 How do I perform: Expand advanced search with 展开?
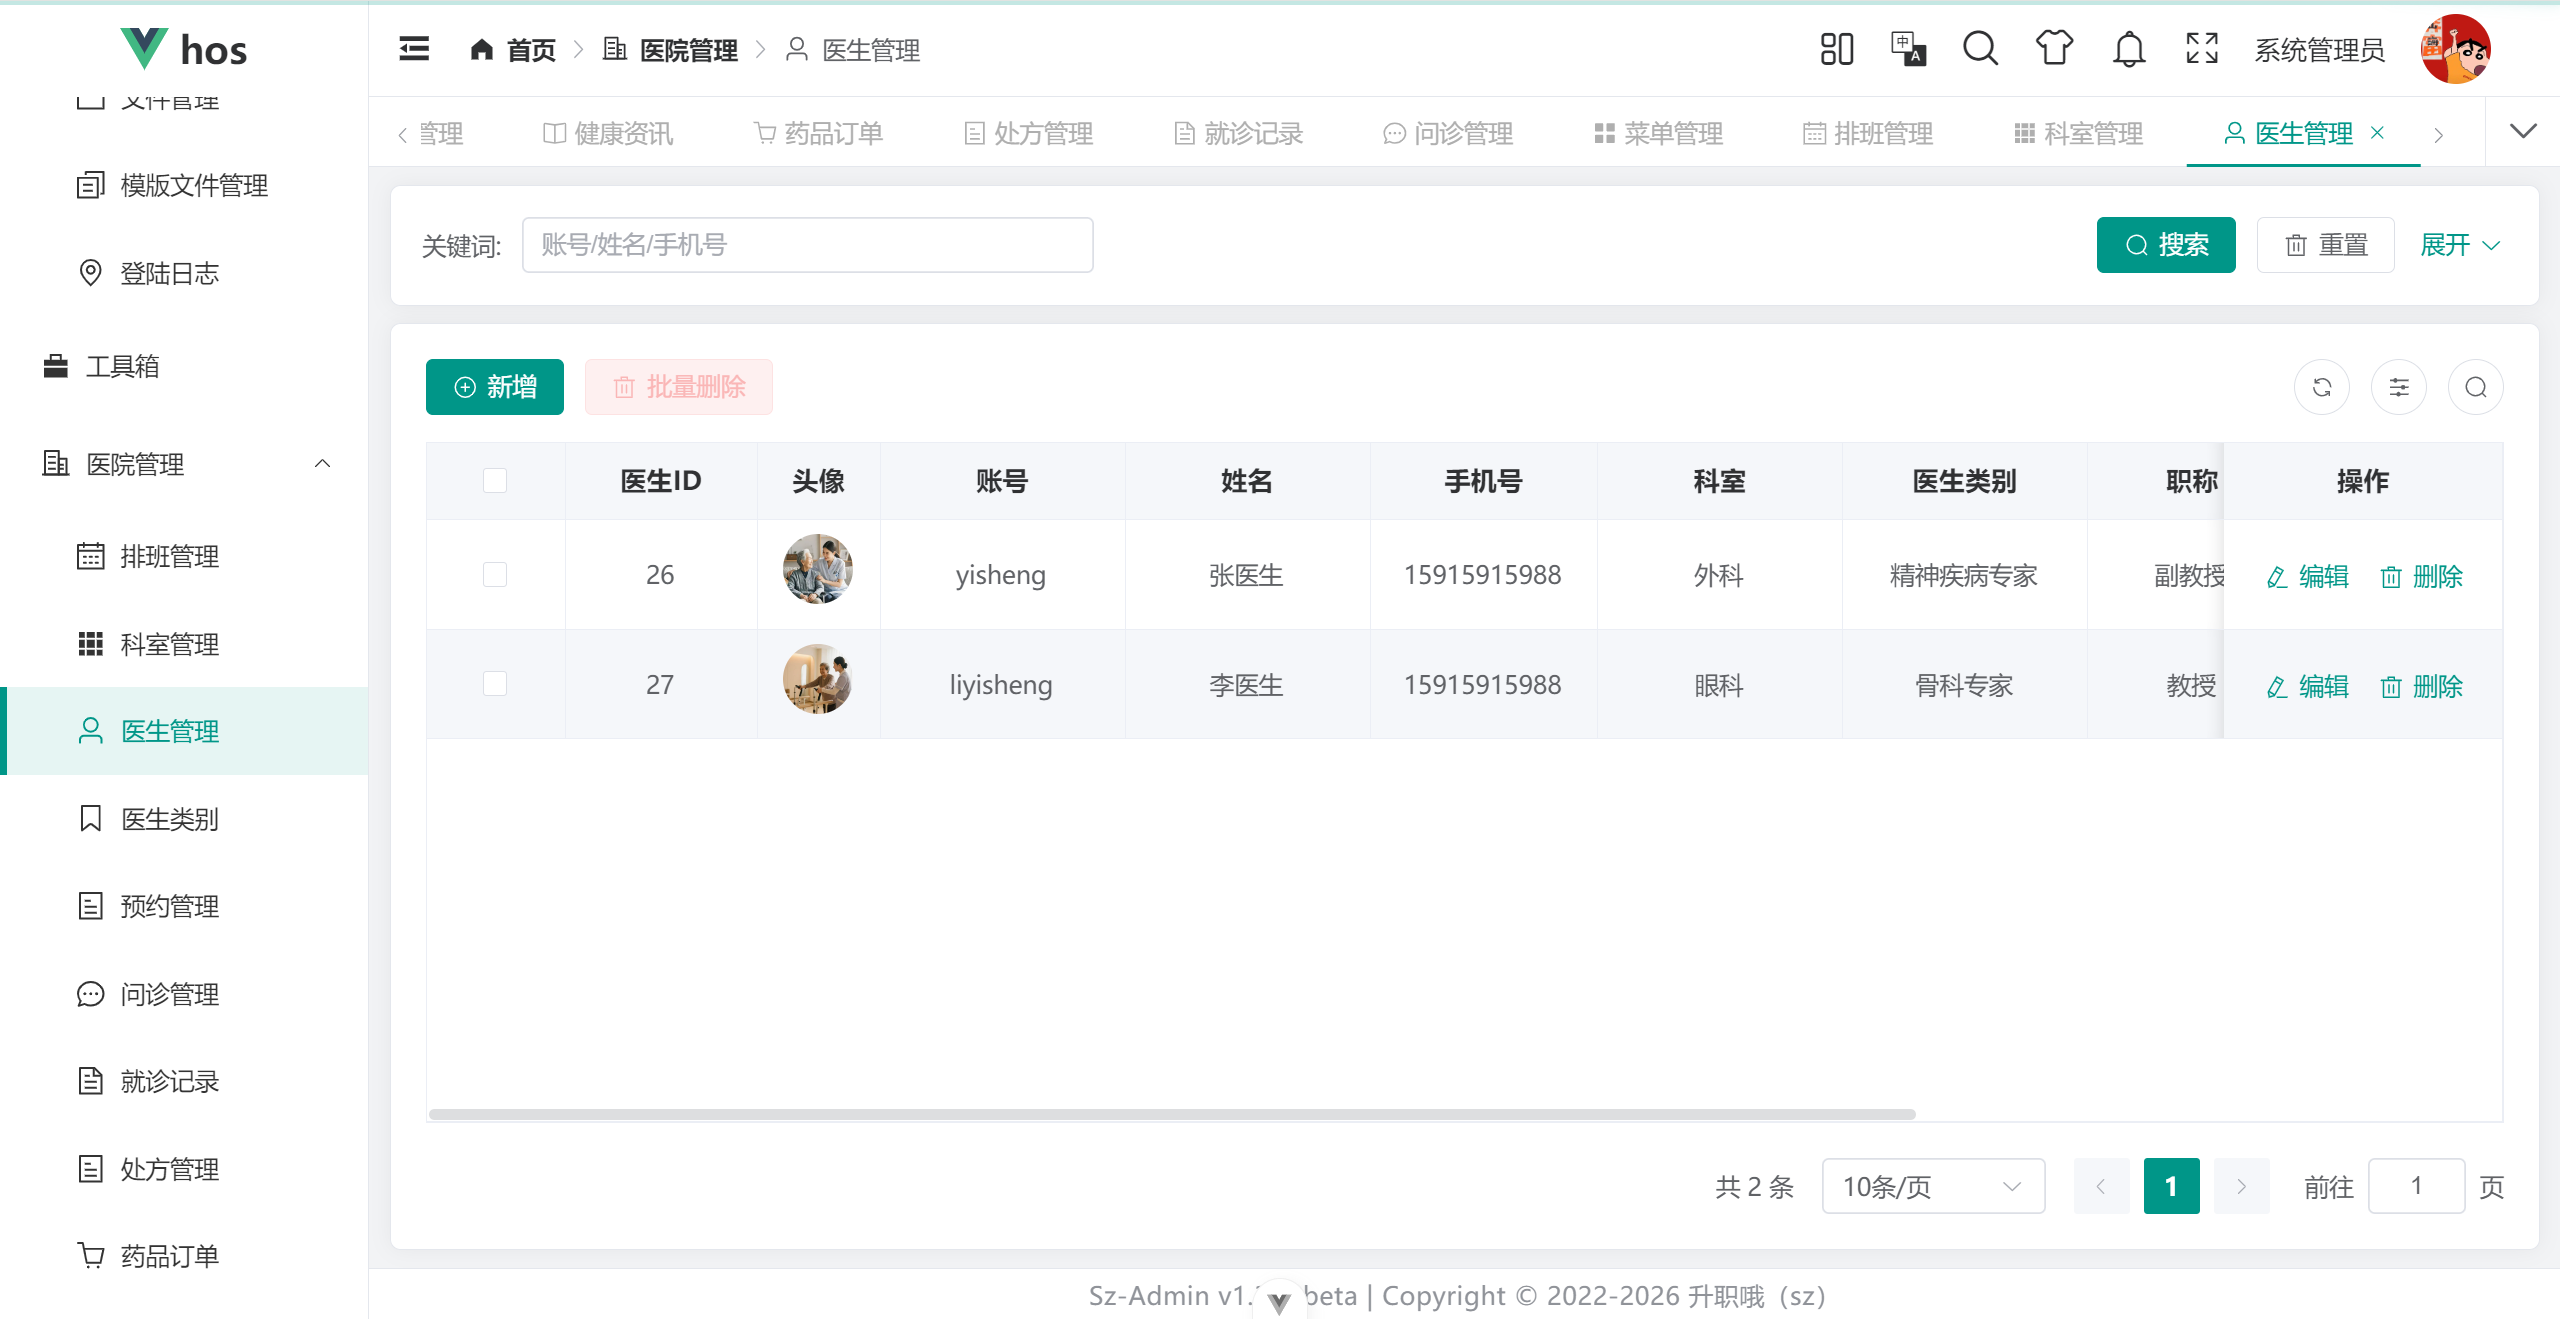[x=2459, y=245]
